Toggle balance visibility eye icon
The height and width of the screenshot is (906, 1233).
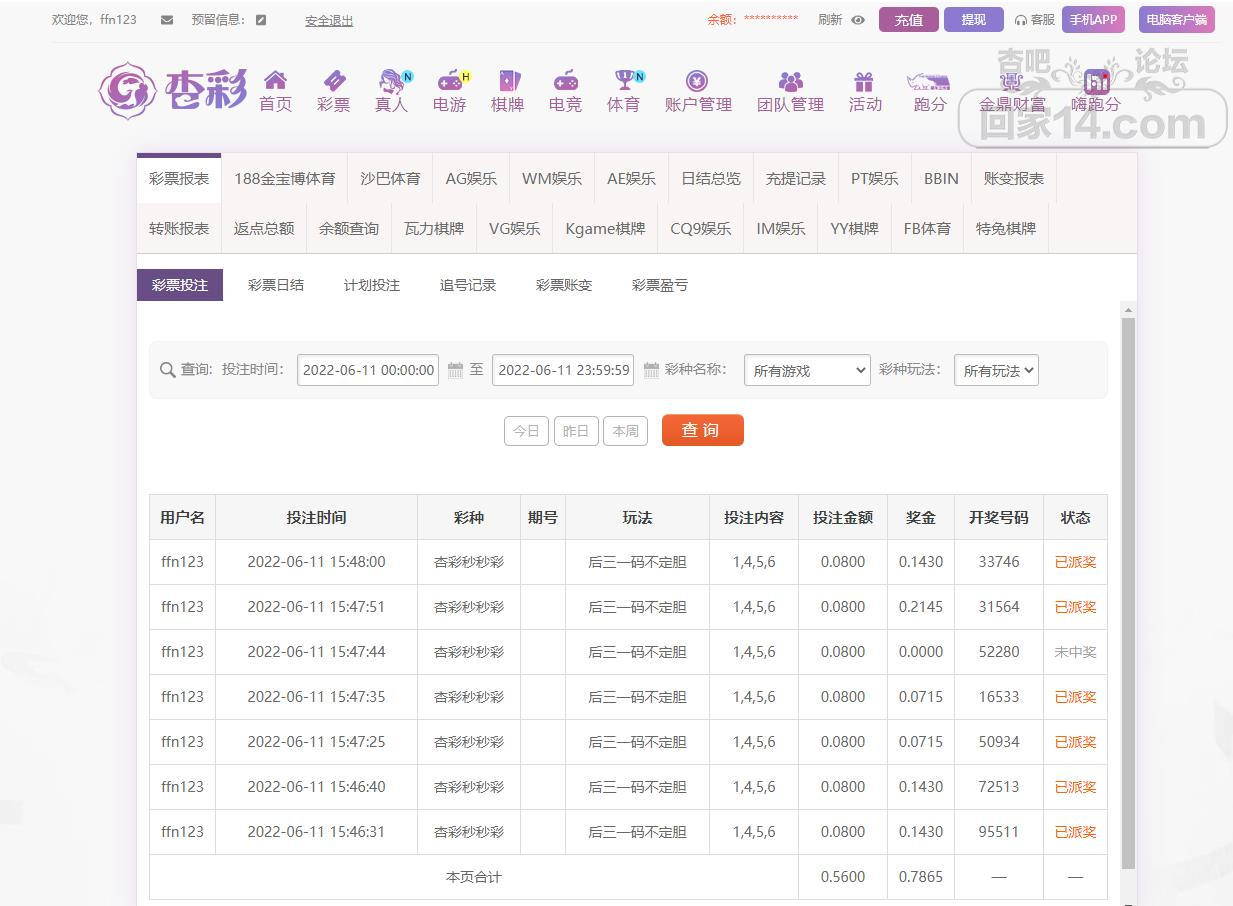click(858, 20)
